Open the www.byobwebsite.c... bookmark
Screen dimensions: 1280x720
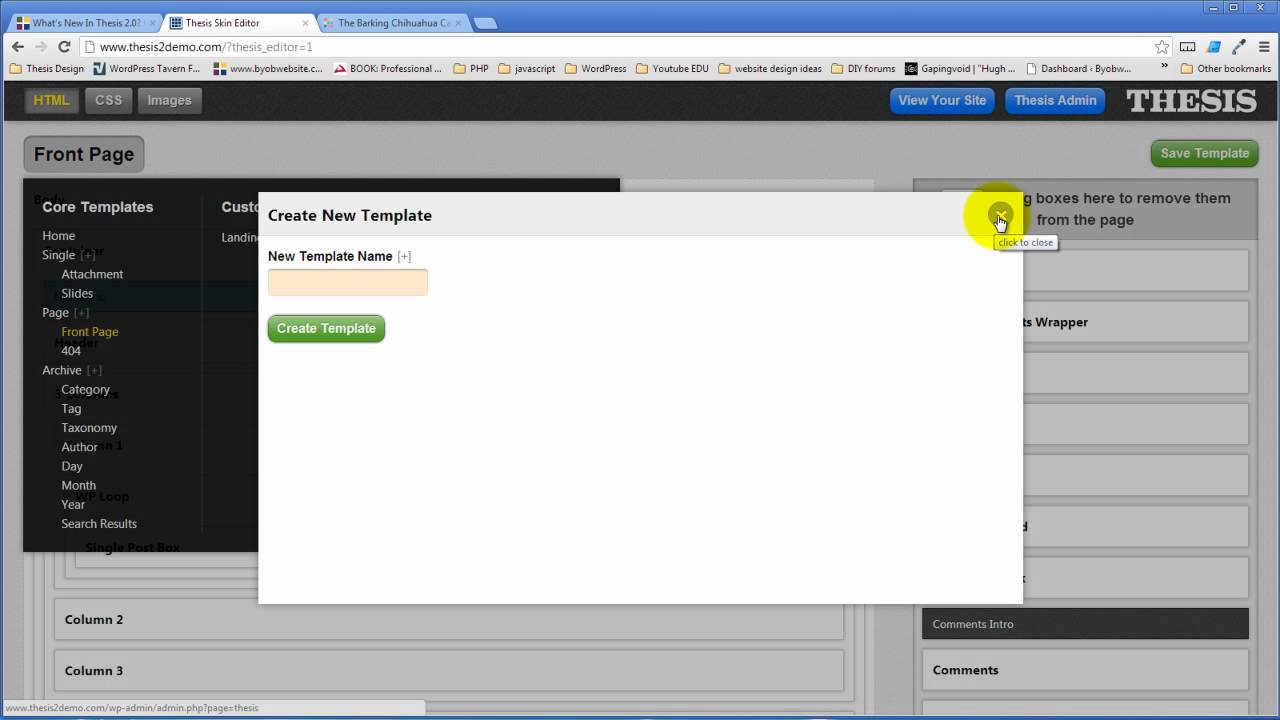pos(268,69)
